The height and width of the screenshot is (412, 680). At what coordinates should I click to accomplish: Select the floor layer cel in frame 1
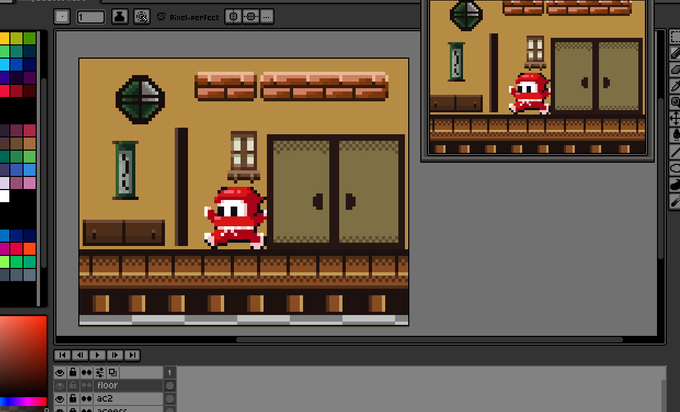point(170,386)
